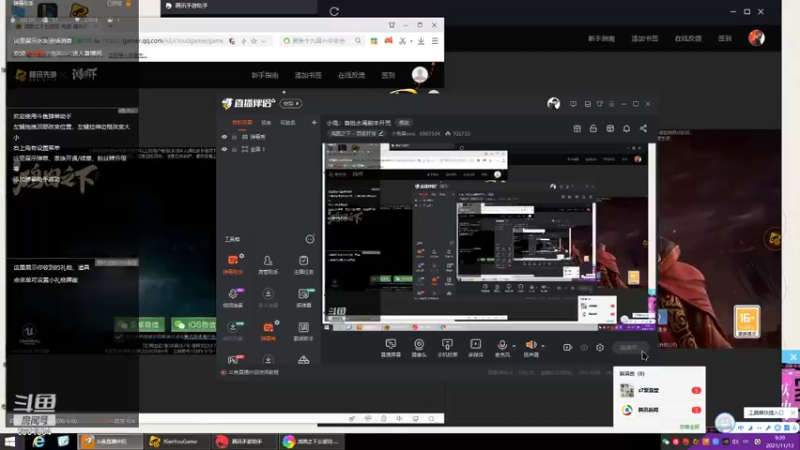
Task: Open 添加书签 in the front browser page
Action: point(308,75)
